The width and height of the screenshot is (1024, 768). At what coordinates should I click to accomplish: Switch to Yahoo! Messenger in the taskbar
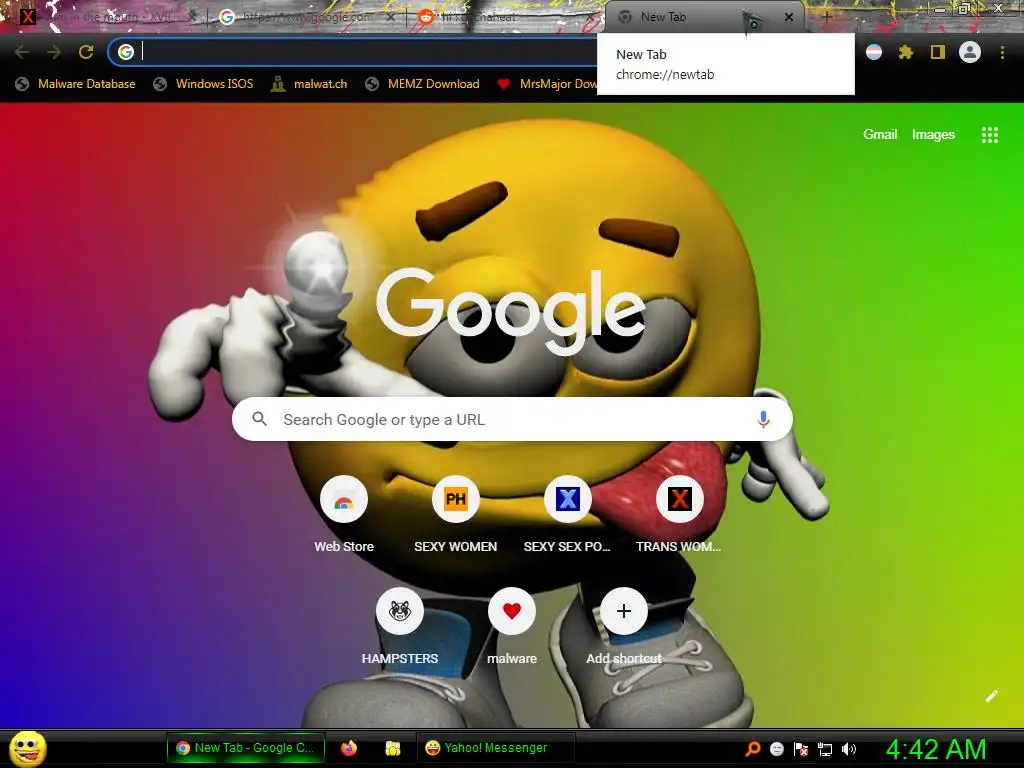coord(495,748)
